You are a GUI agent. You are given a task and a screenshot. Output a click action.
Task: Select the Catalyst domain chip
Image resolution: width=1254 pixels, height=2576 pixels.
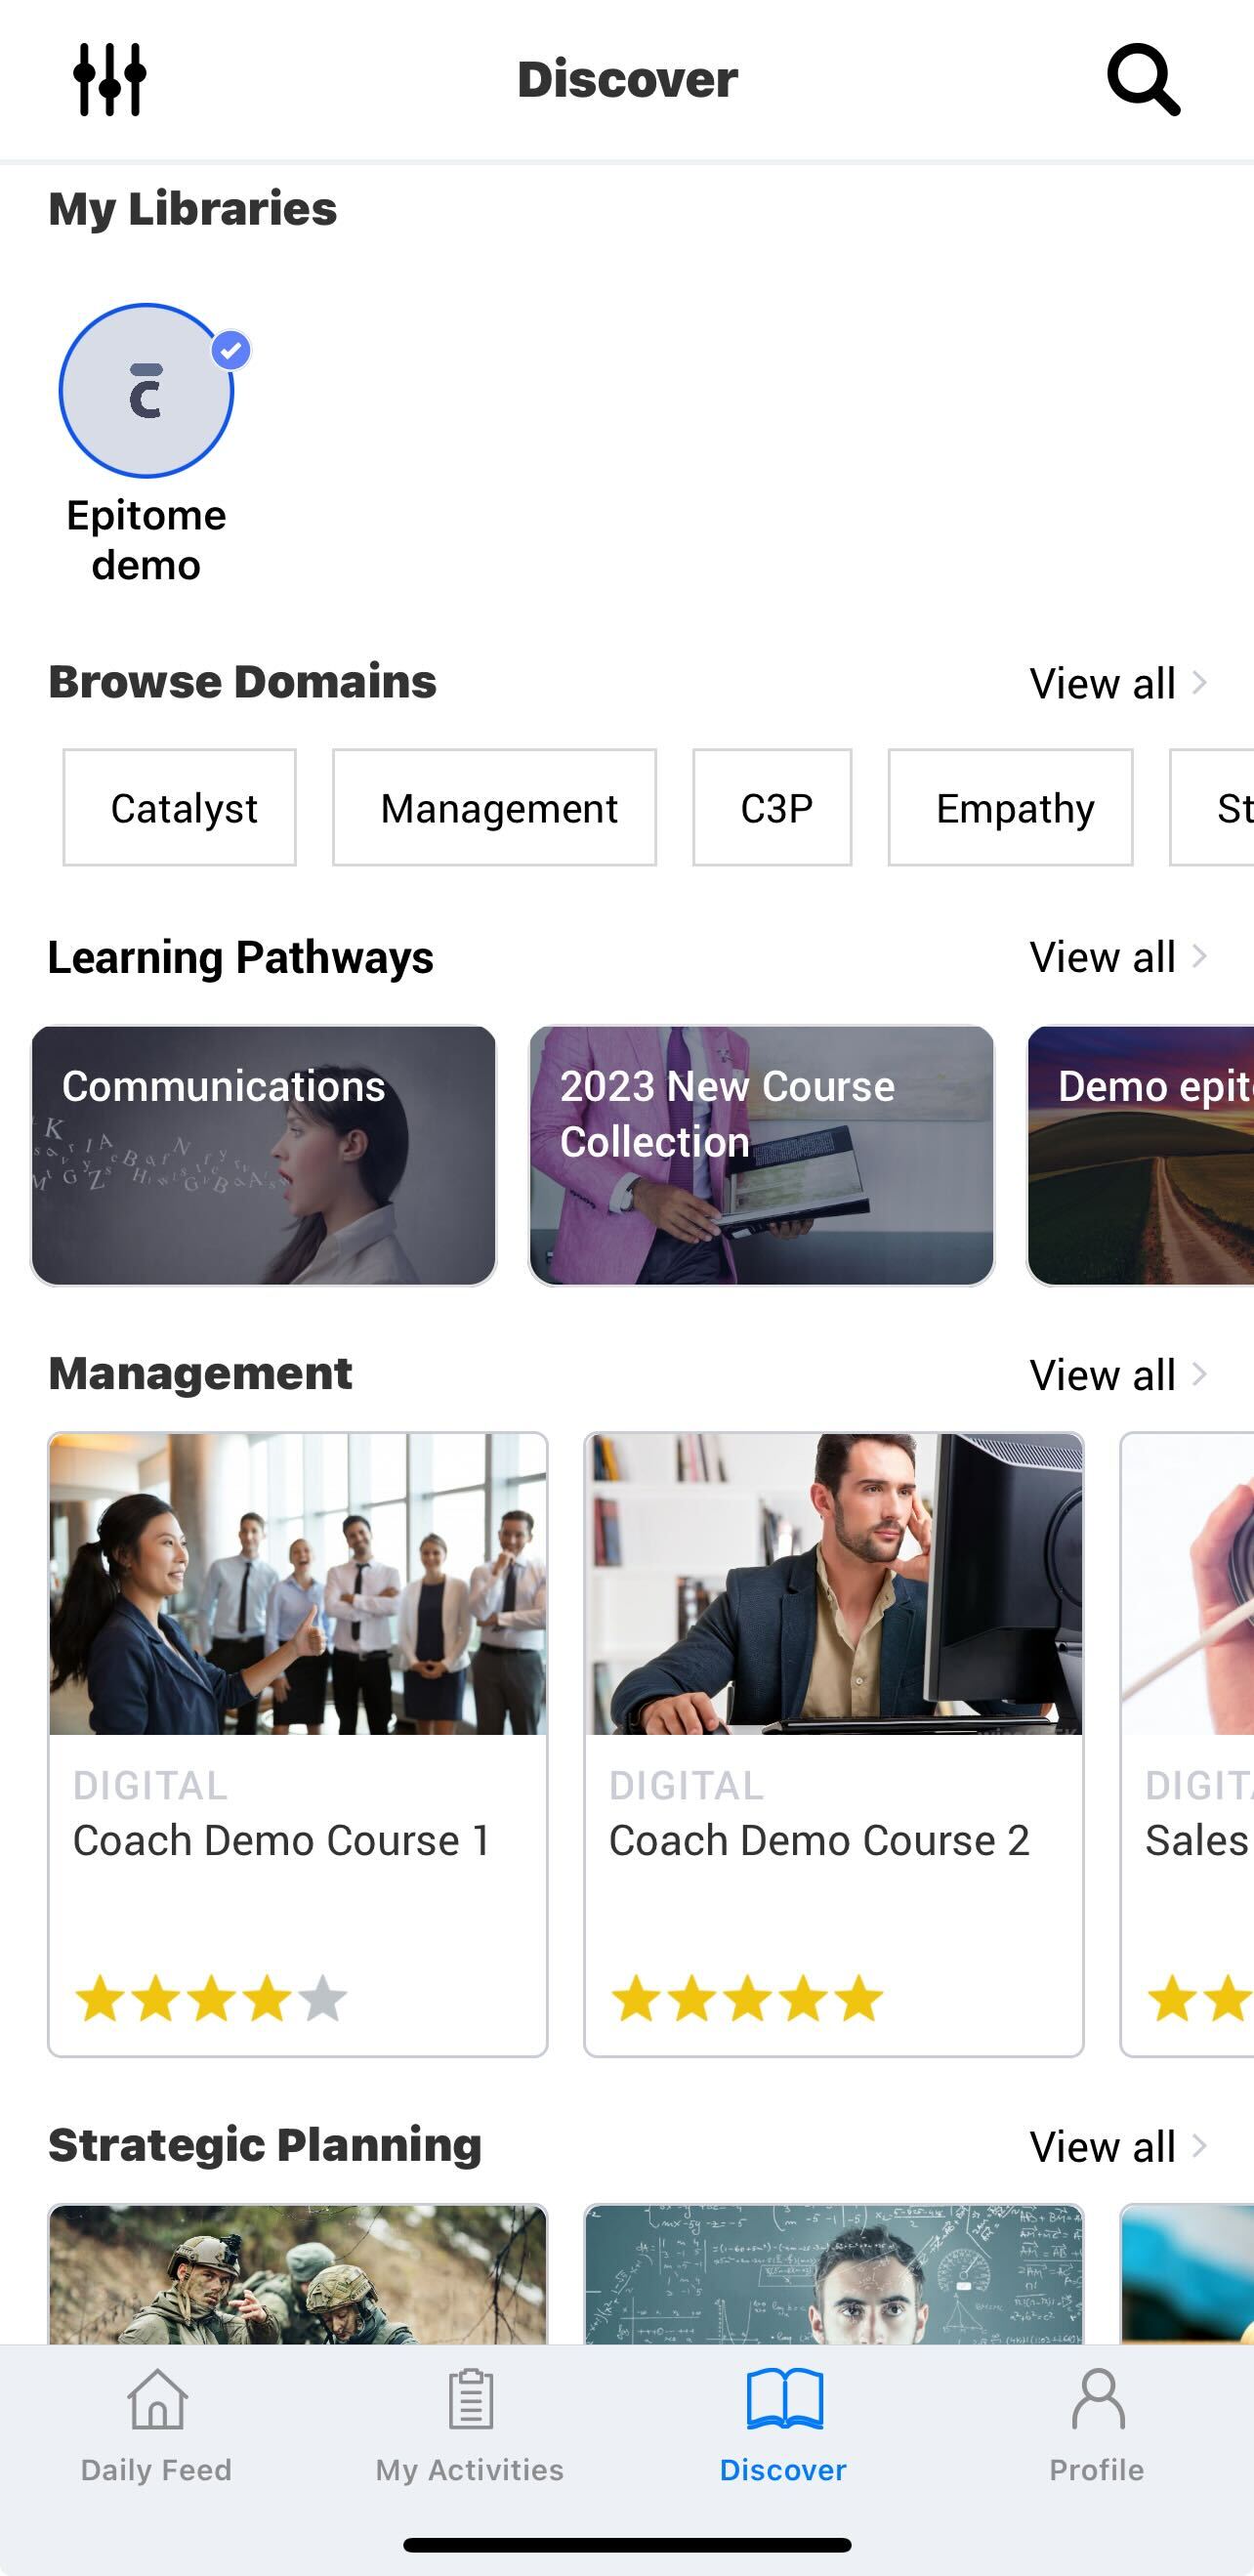180,807
